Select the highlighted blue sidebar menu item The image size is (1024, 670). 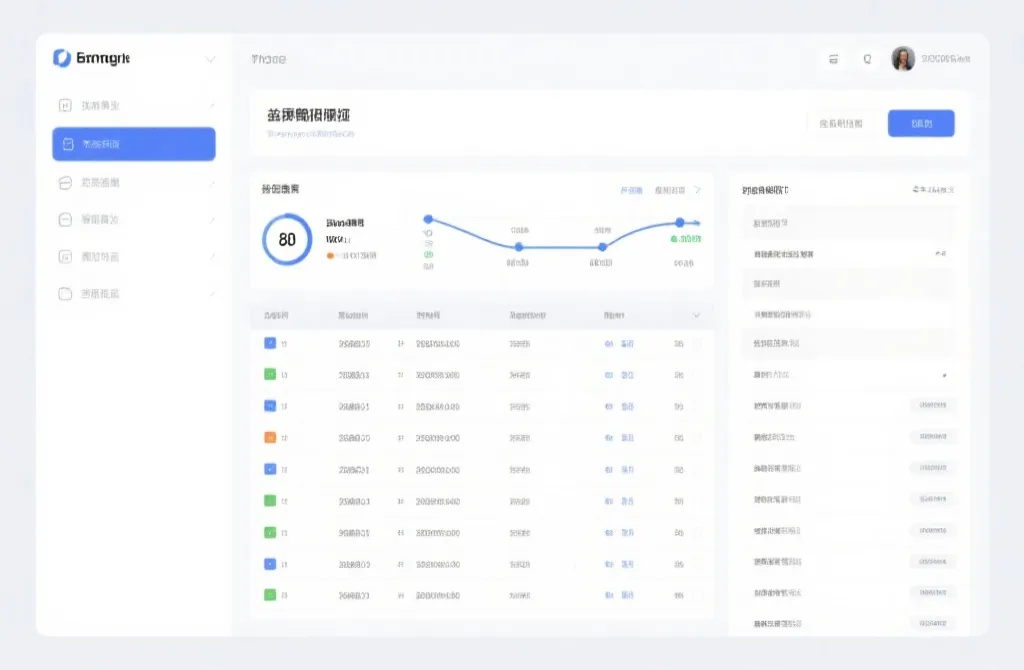(134, 144)
